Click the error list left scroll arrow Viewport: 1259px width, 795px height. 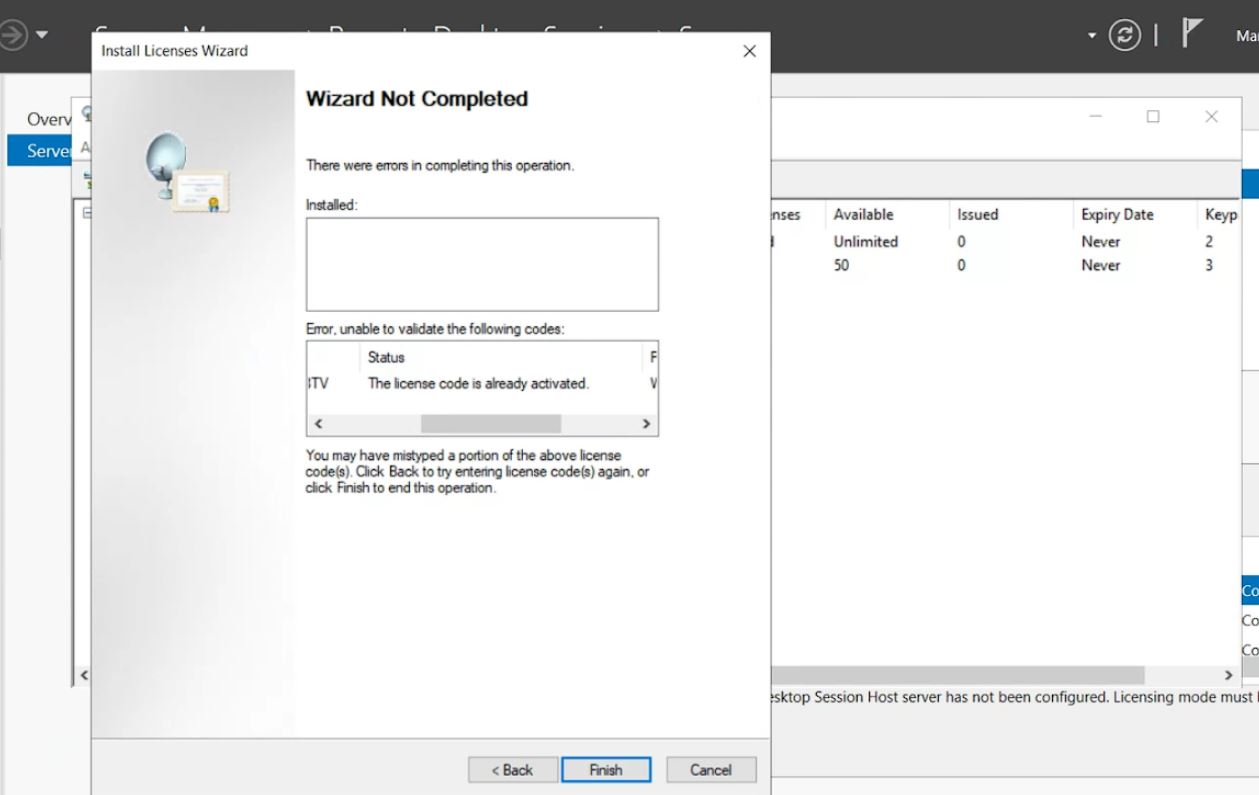319,424
